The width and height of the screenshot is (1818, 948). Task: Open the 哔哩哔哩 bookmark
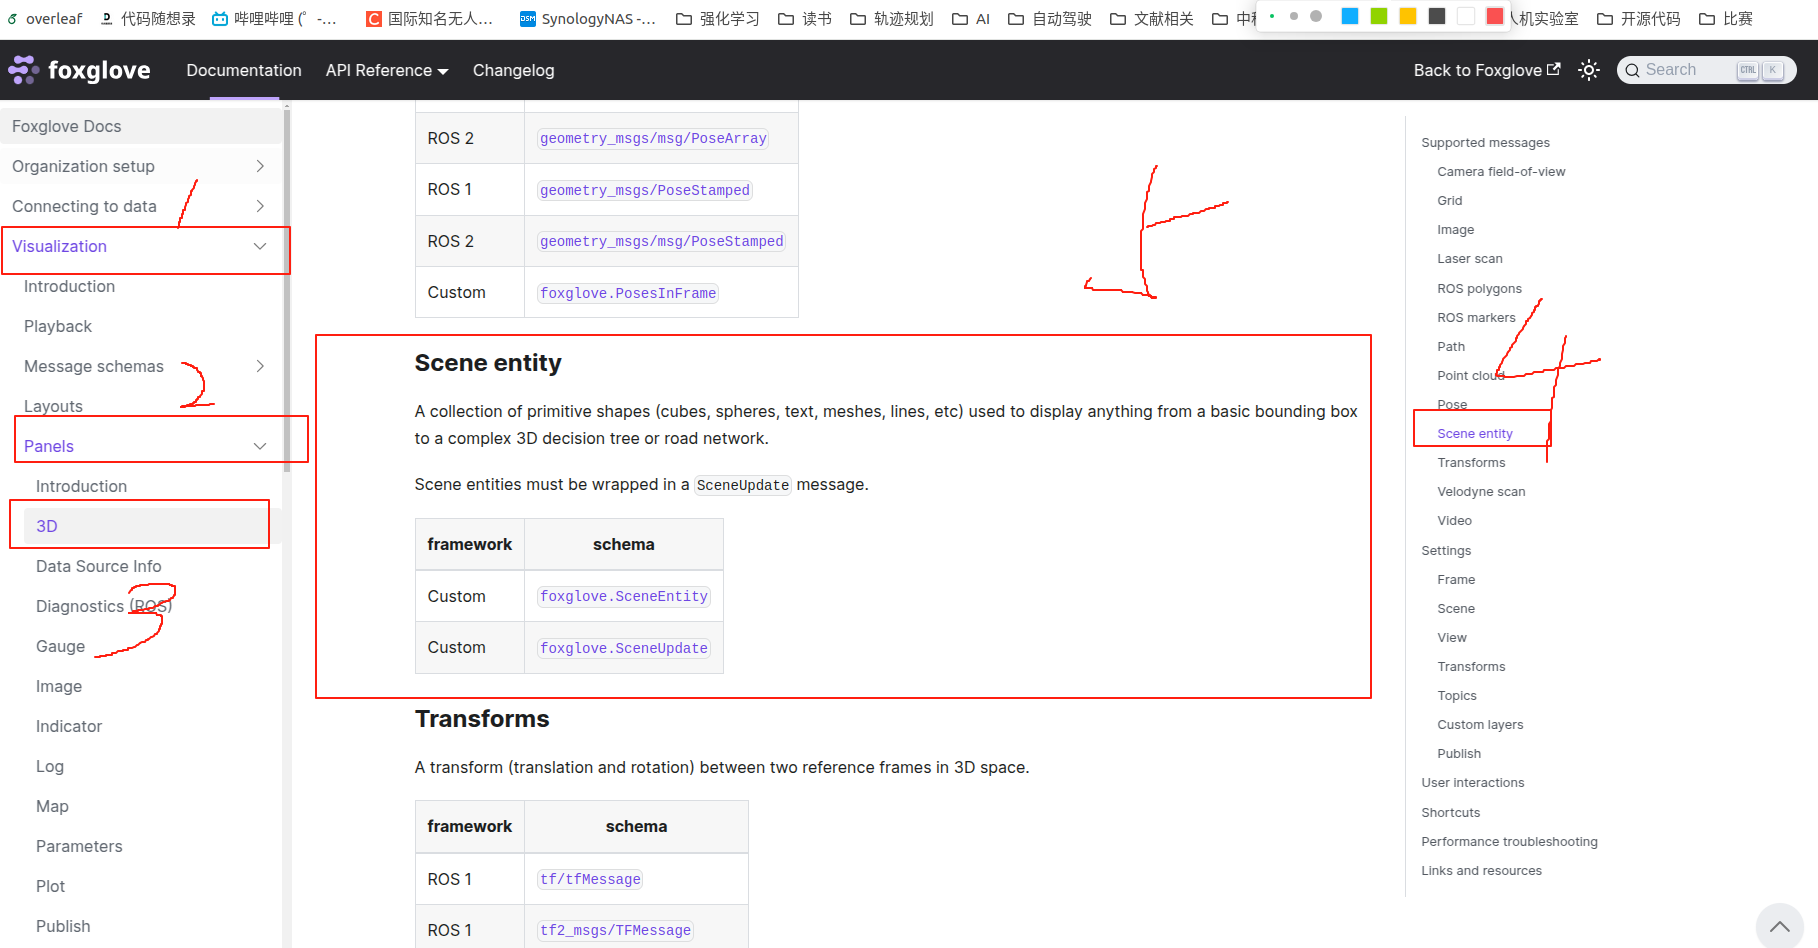[274, 19]
